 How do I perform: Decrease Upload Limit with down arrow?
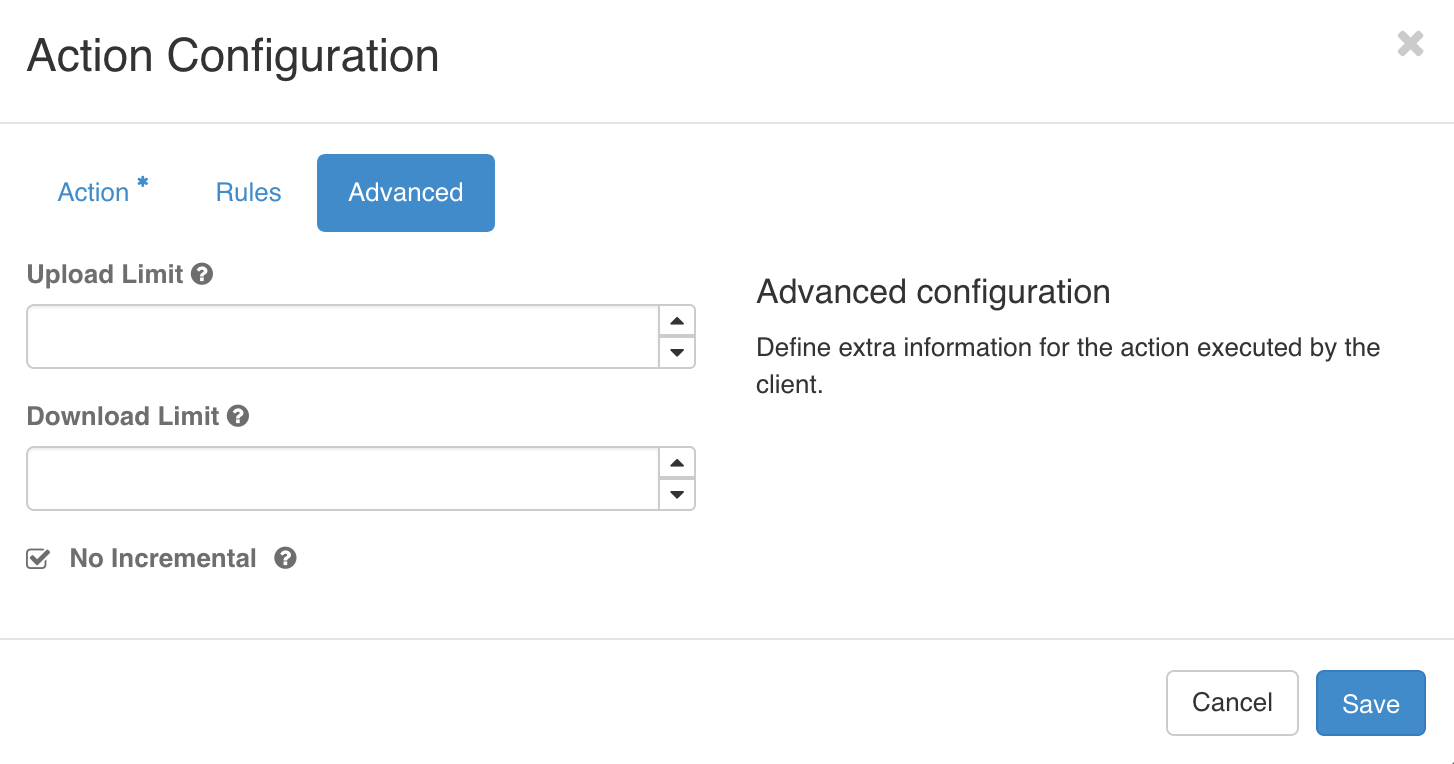(x=677, y=352)
